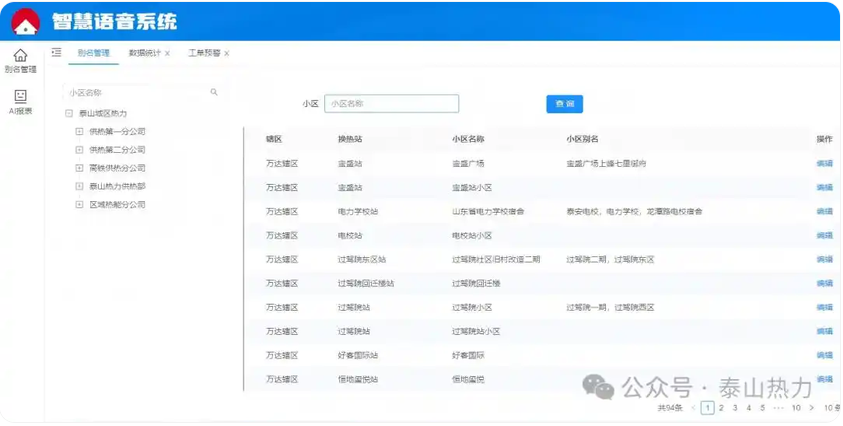Expand the 泰山热力供热部 node
Screen dimensions: 843x426
(79, 187)
